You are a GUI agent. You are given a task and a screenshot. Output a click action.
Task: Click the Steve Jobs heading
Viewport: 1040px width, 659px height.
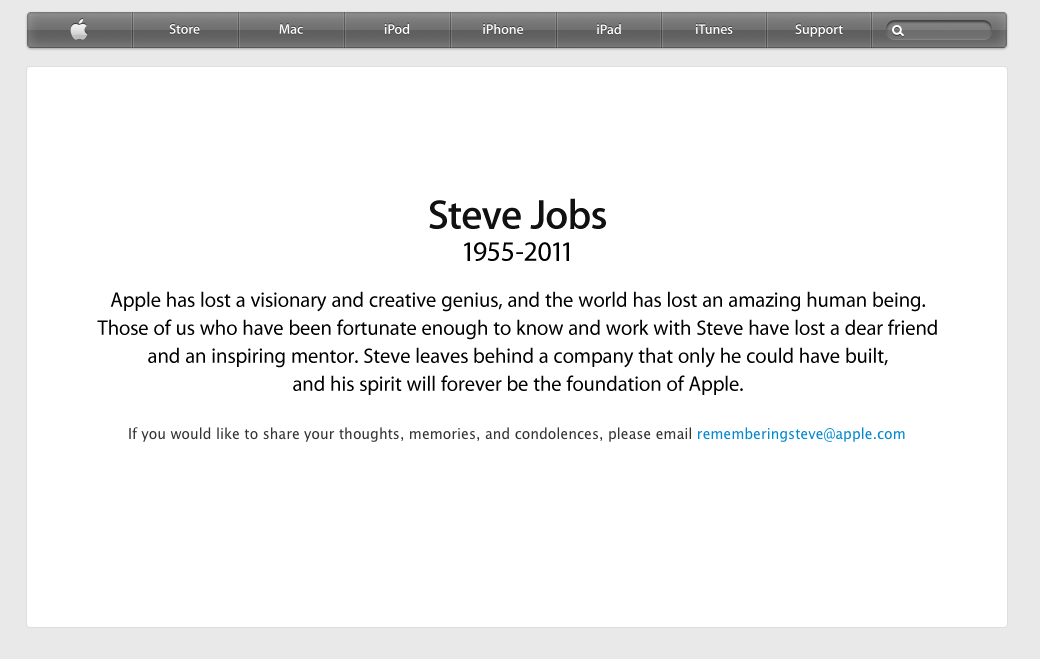[517, 215]
